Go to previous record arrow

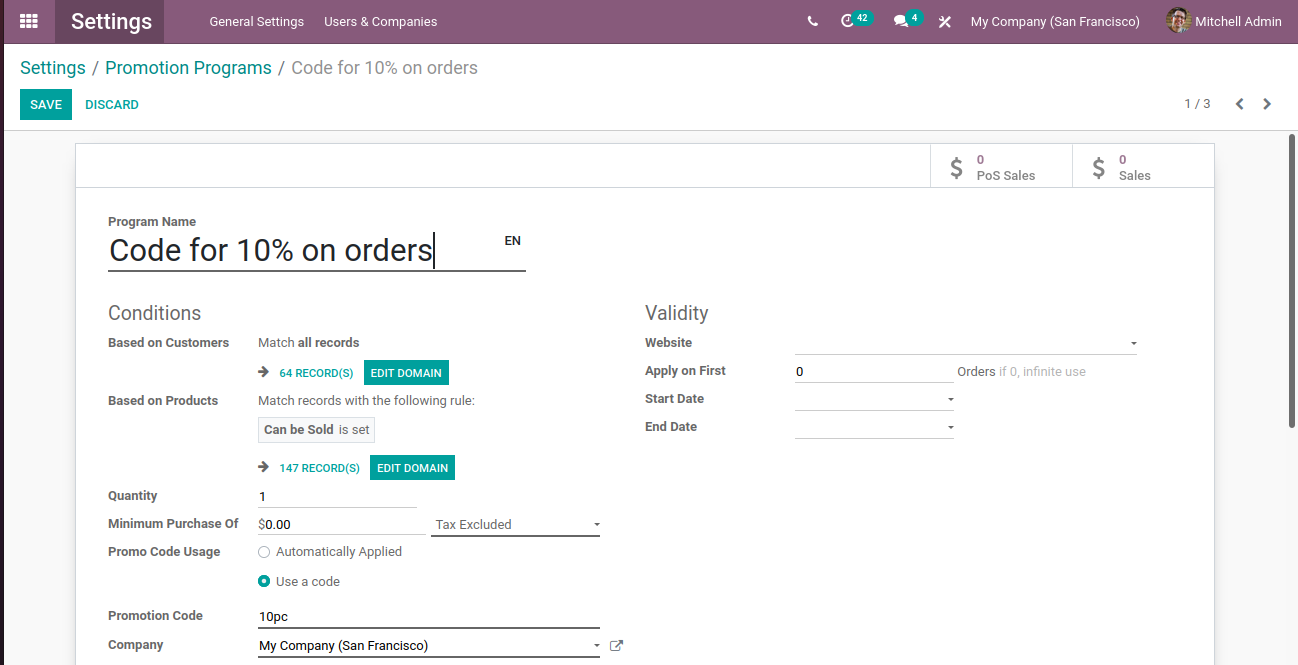[x=1239, y=104]
